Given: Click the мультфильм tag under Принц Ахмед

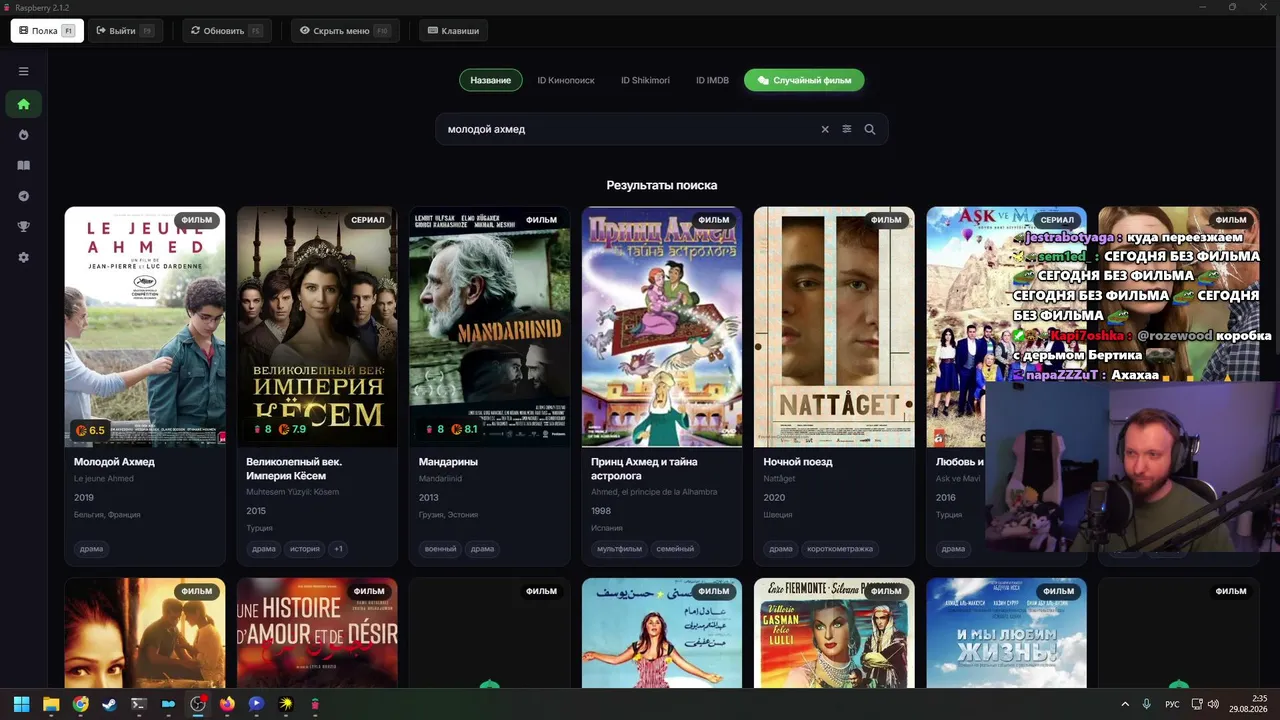Looking at the screenshot, I should (619, 549).
